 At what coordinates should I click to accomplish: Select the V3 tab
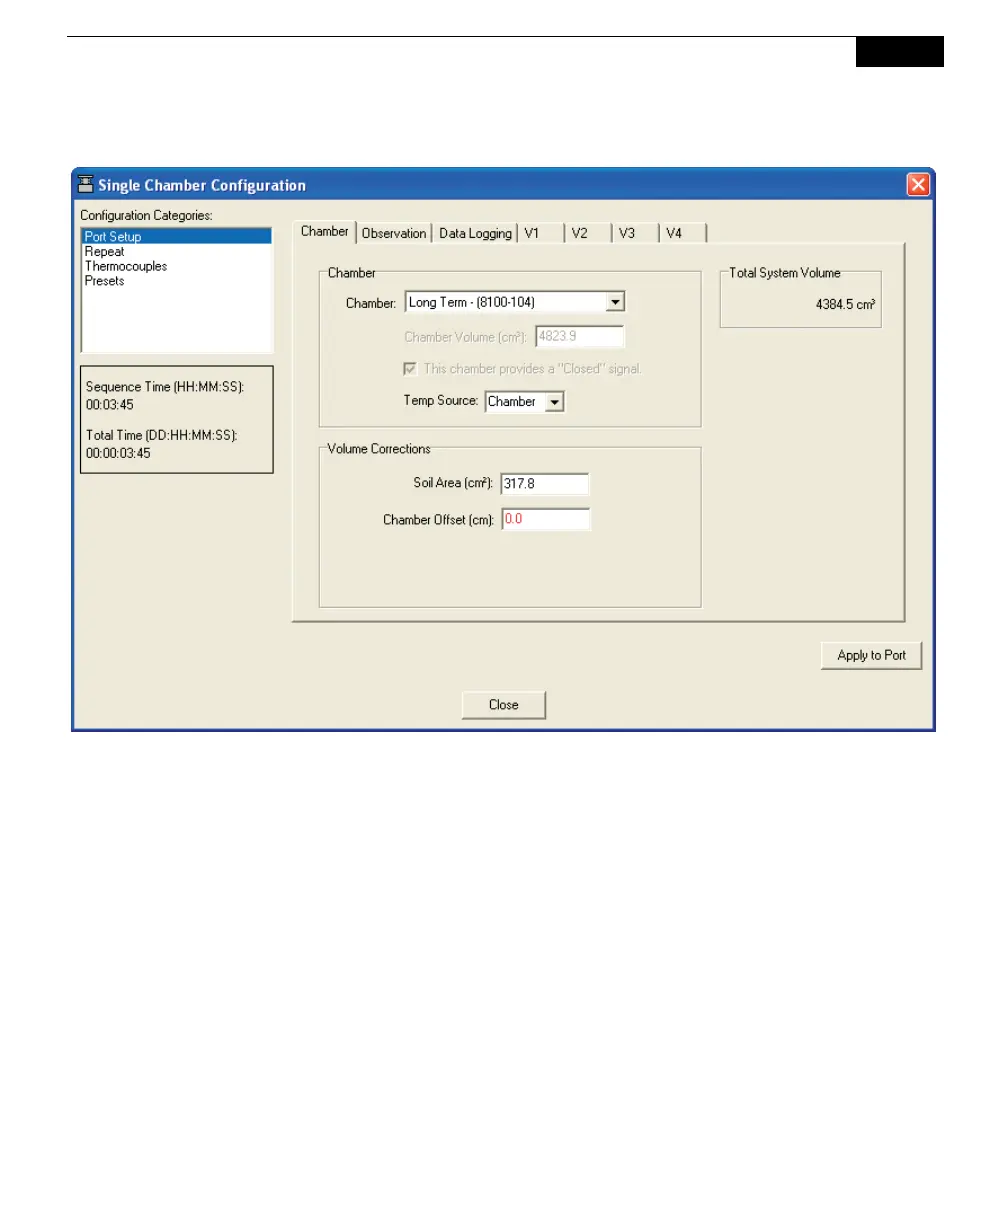[635, 233]
